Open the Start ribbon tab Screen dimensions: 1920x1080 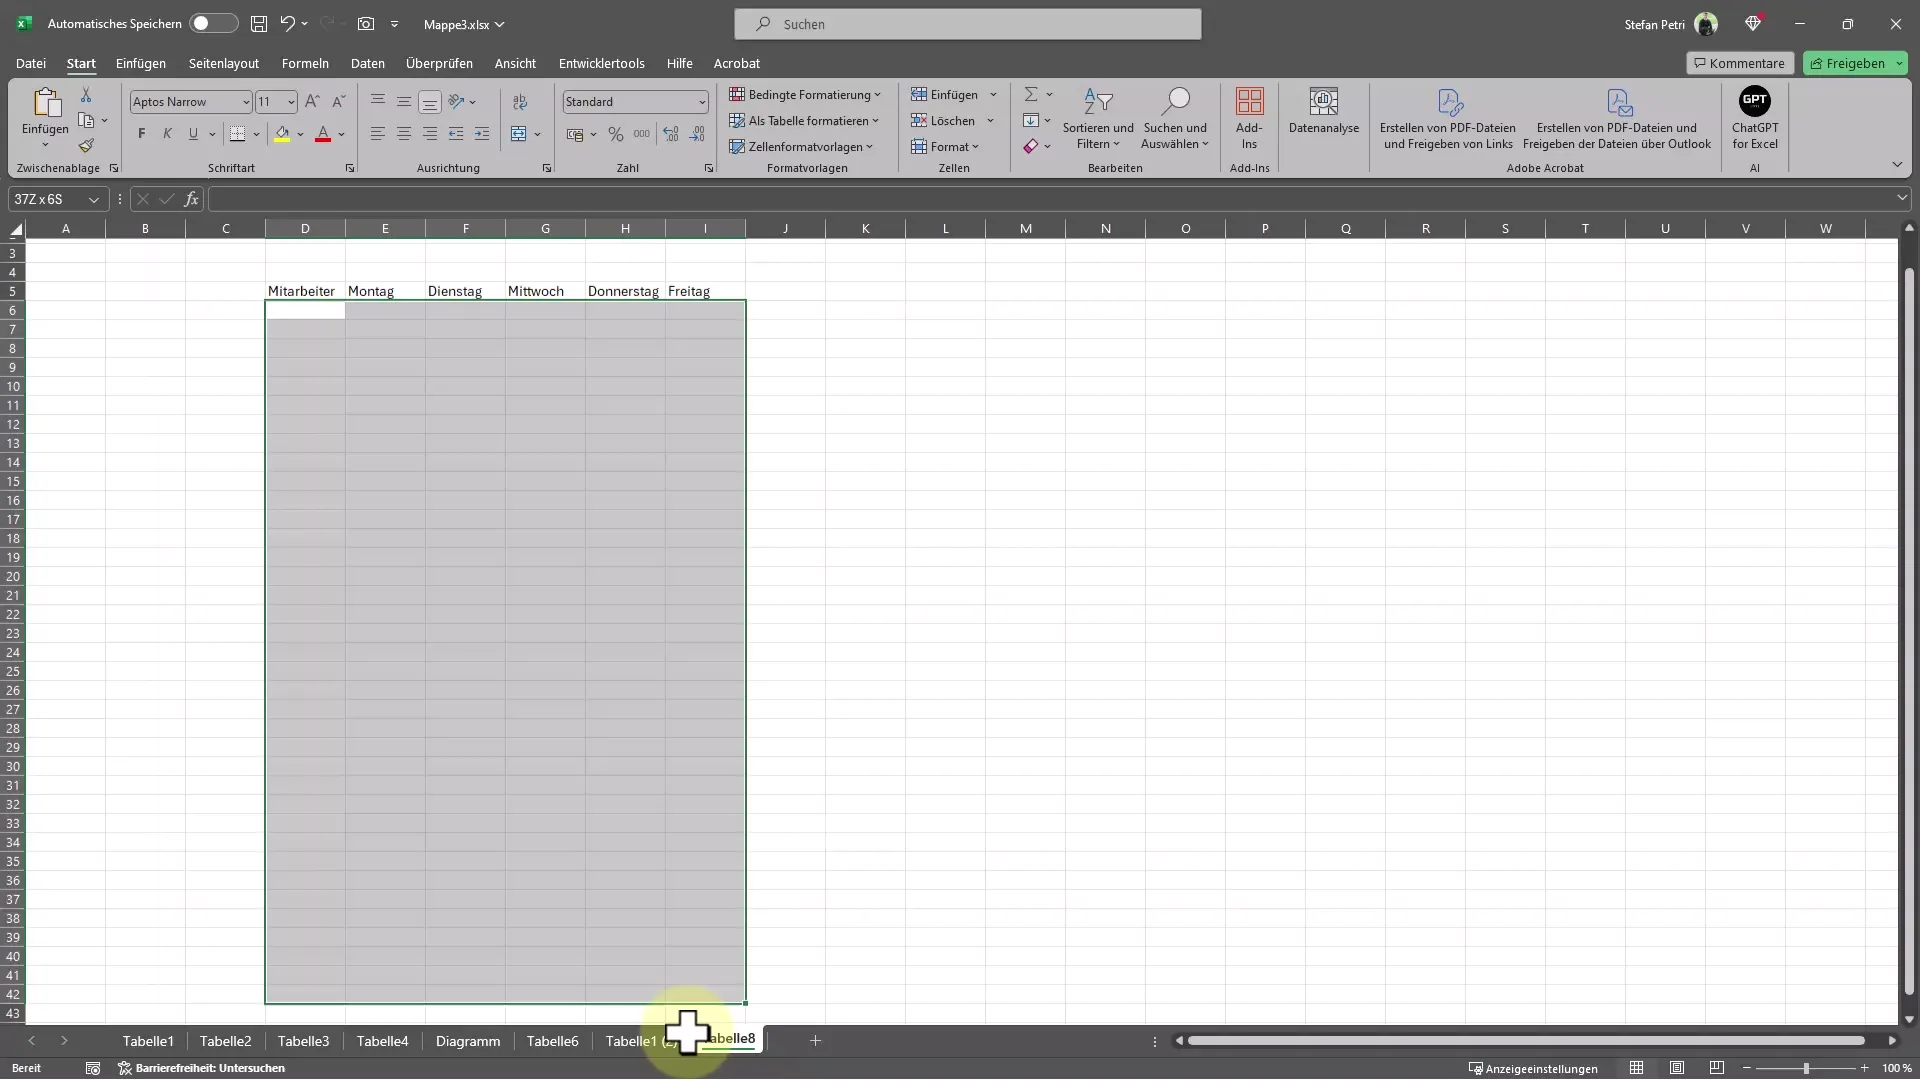80,62
